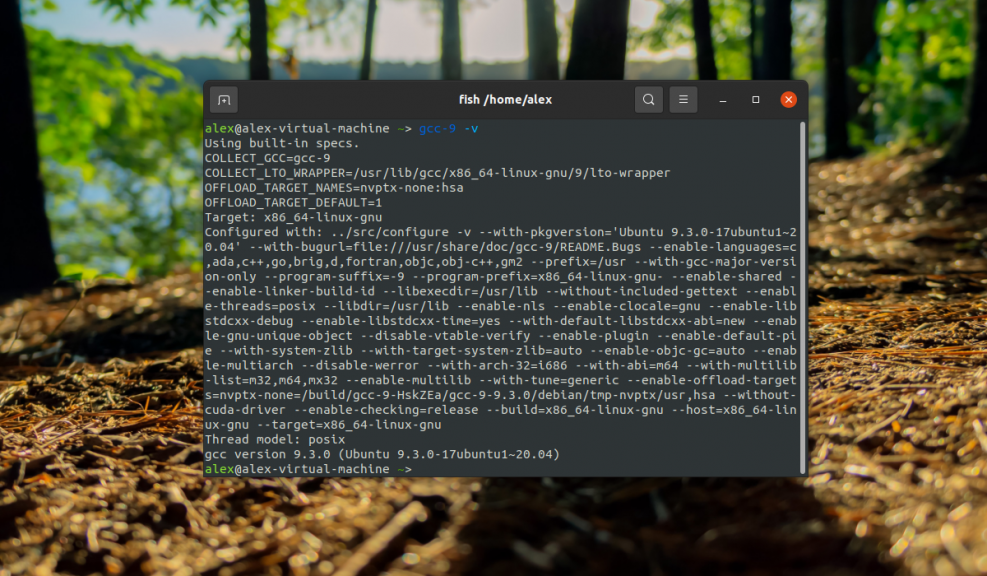The image size is (987, 576).
Task: Click the OFFLOAD_TARGET_DEFAULT=1 line
Action: [296, 202]
